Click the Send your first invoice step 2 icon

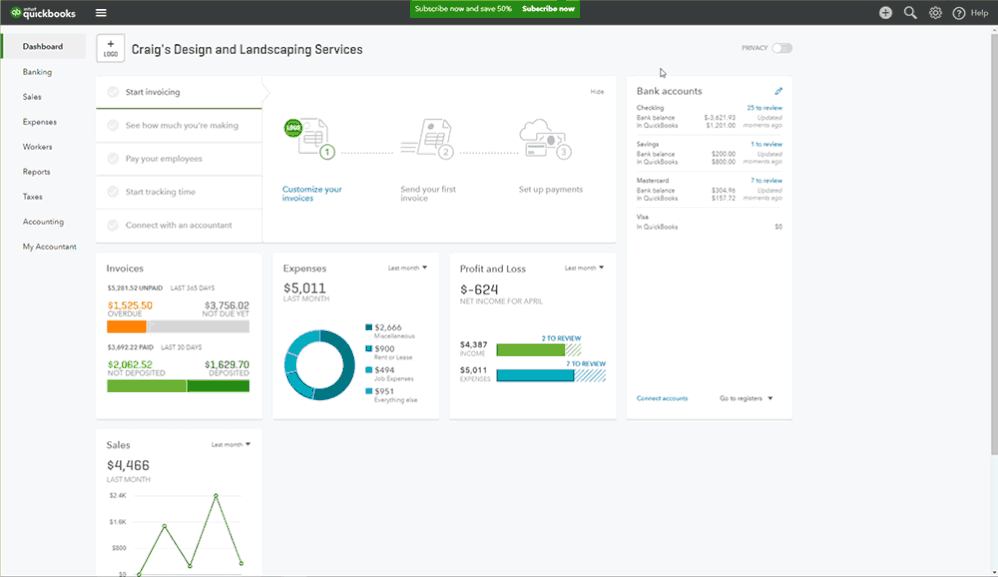pyautogui.click(x=428, y=139)
